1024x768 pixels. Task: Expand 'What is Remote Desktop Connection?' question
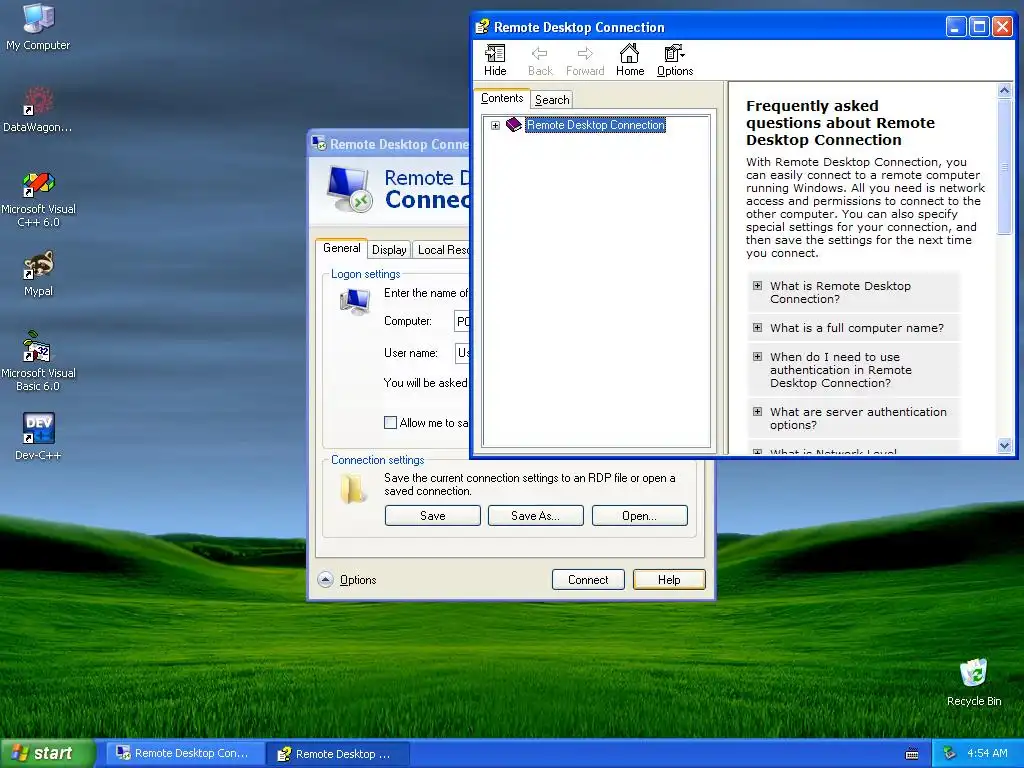(x=758, y=285)
